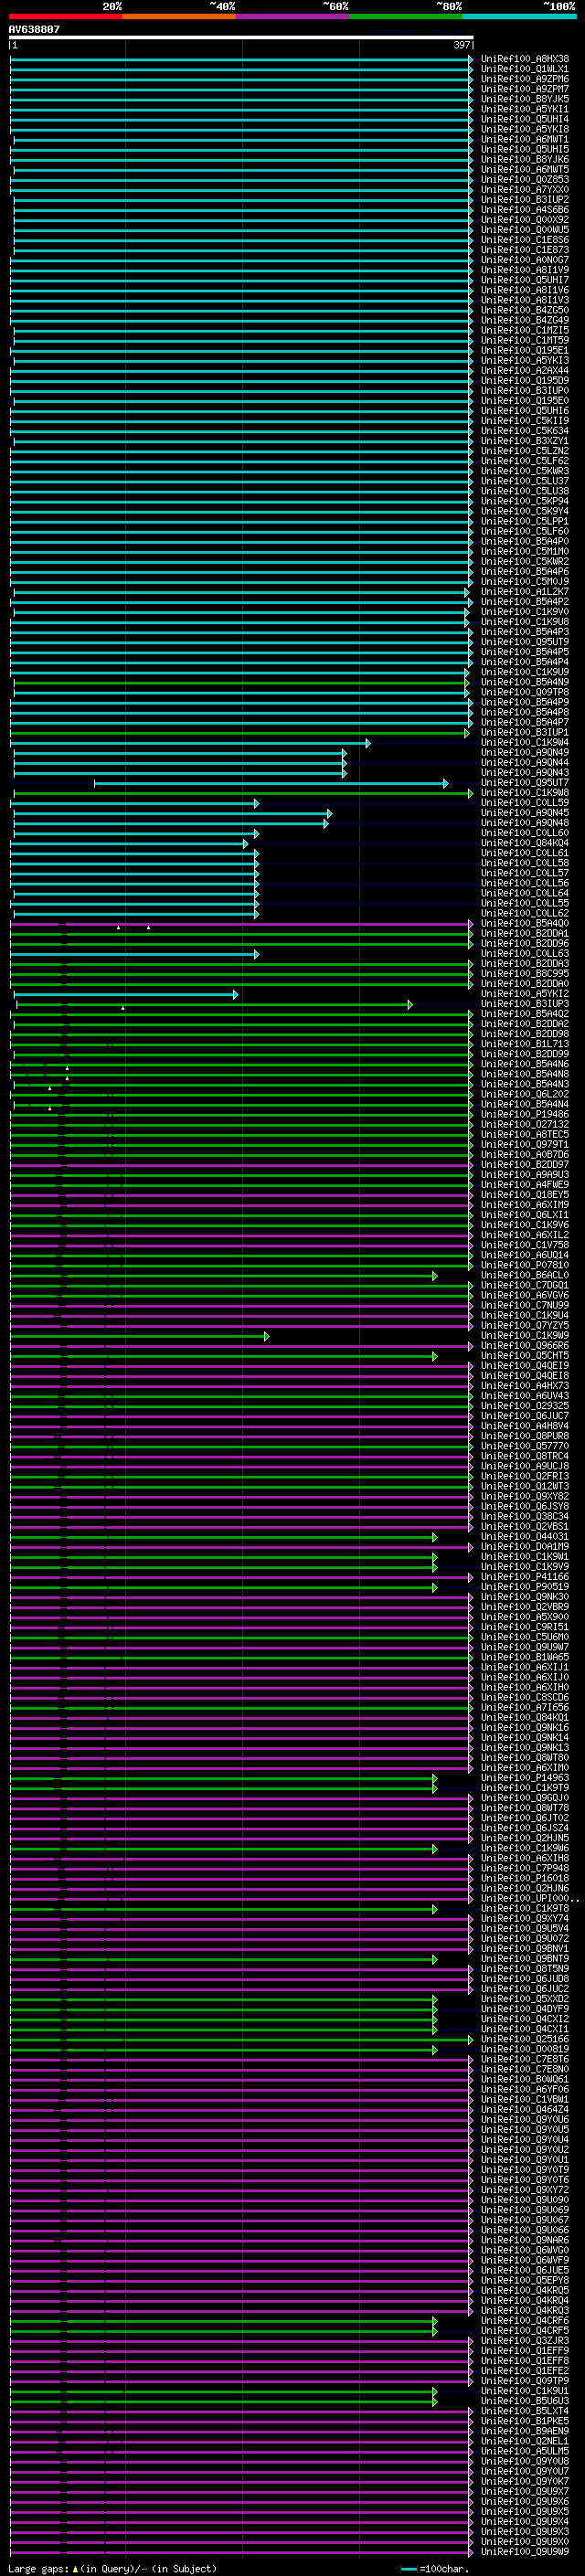The height and width of the screenshot is (2576, 585).
Task: Open hit UniRef100_B1WA65 label
Action: 525,1658
